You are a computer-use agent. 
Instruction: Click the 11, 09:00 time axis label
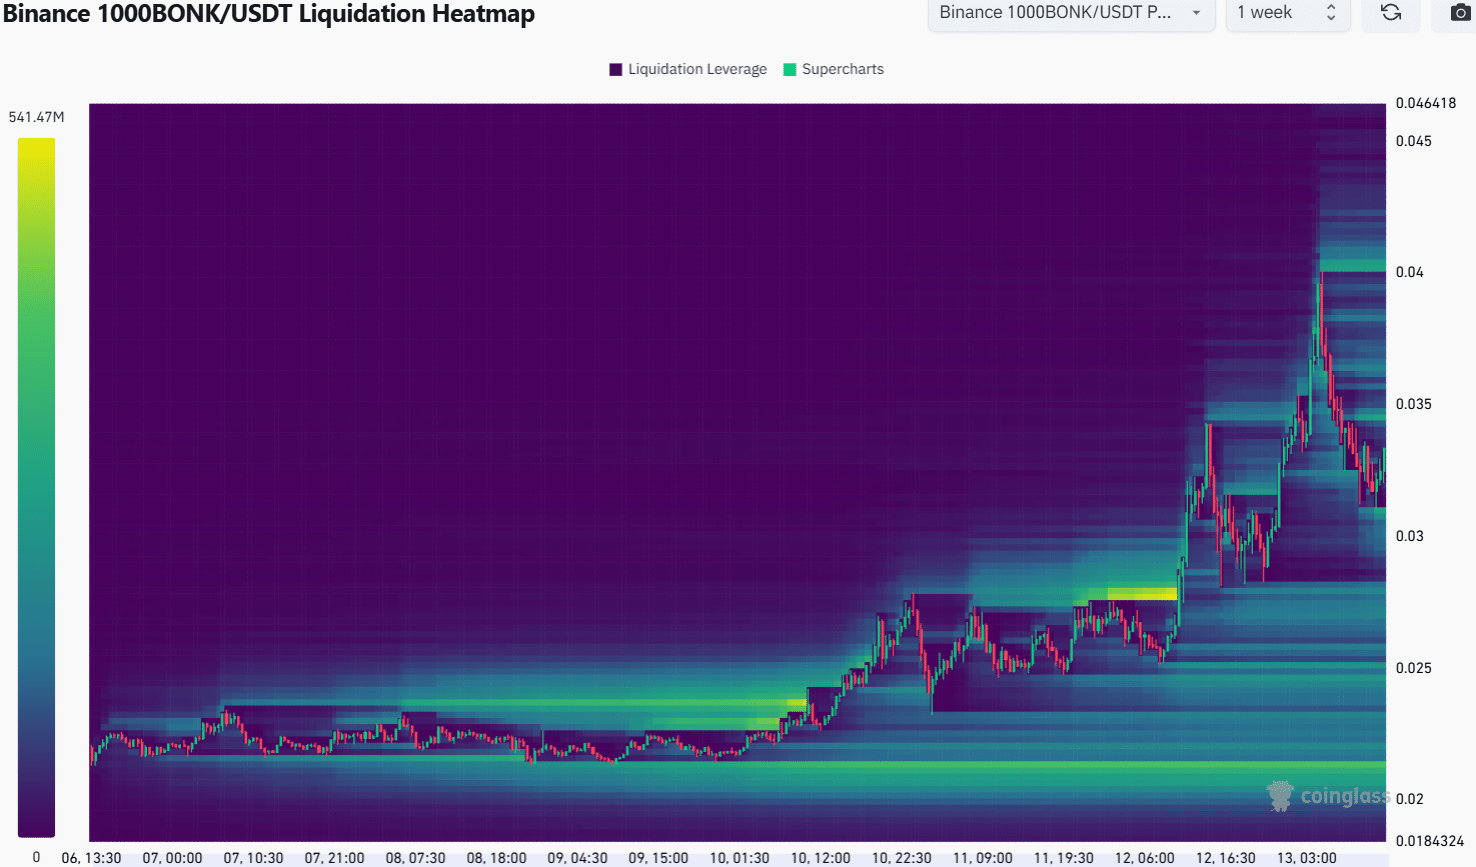point(982,858)
